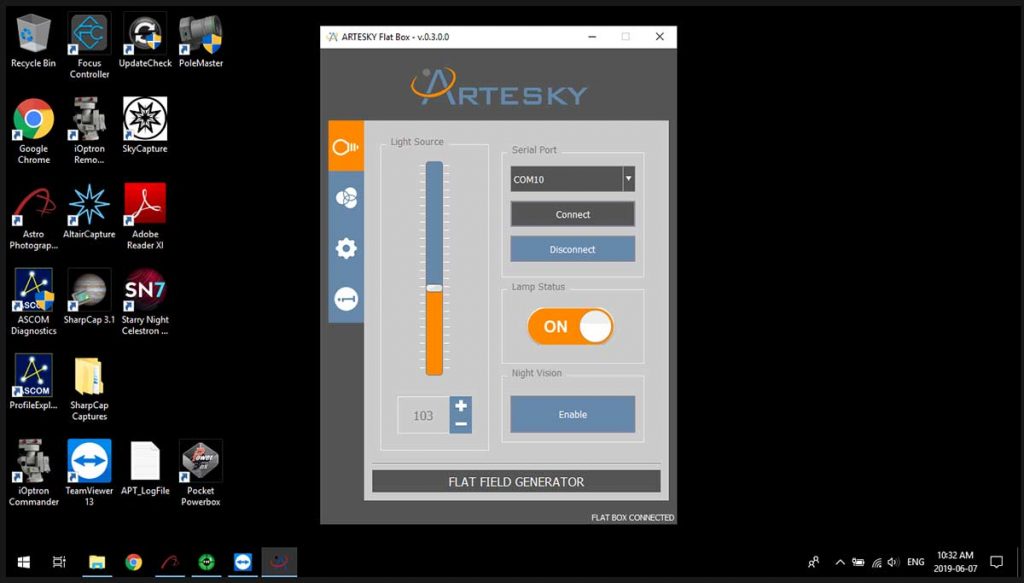The image size is (1024, 583).
Task: Show hidden system tray icons
Action: click(840, 562)
